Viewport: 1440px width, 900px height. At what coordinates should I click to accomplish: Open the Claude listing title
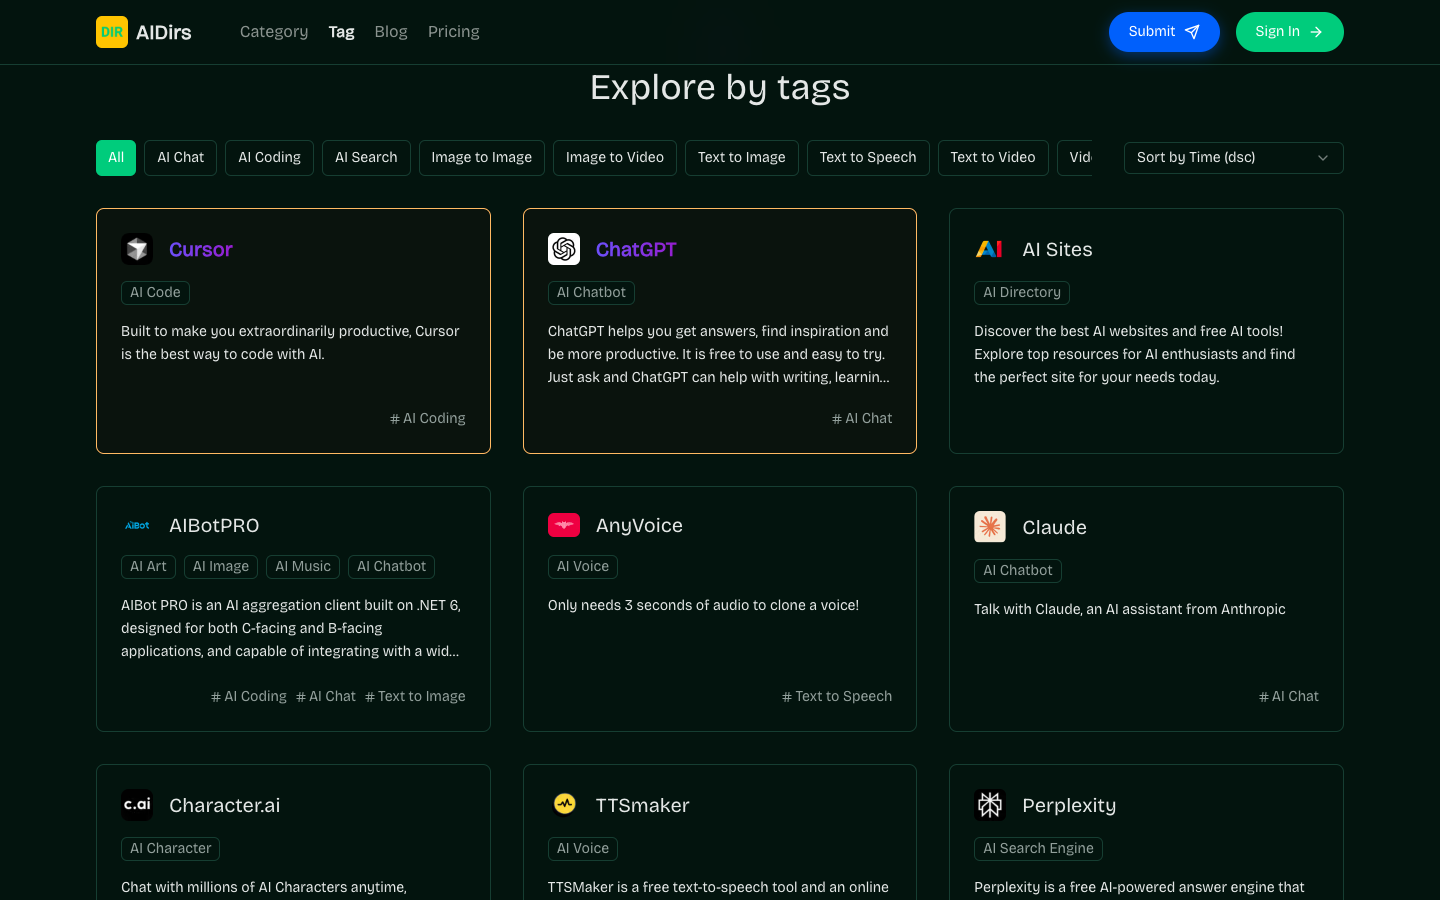coord(1054,527)
